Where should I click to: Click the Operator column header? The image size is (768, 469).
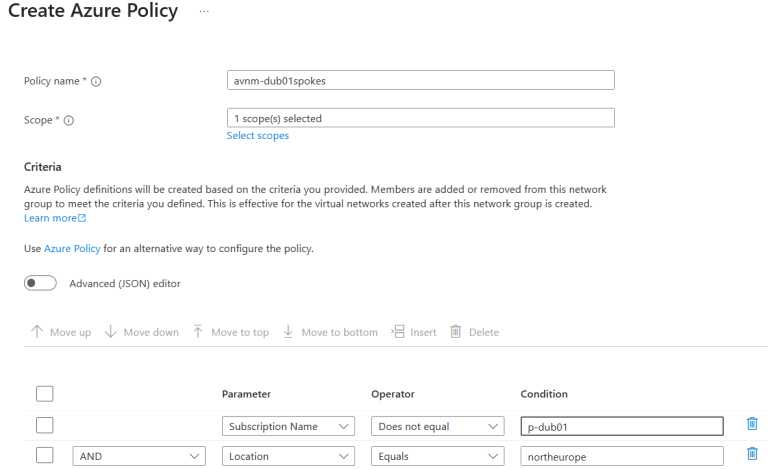(x=393, y=394)
